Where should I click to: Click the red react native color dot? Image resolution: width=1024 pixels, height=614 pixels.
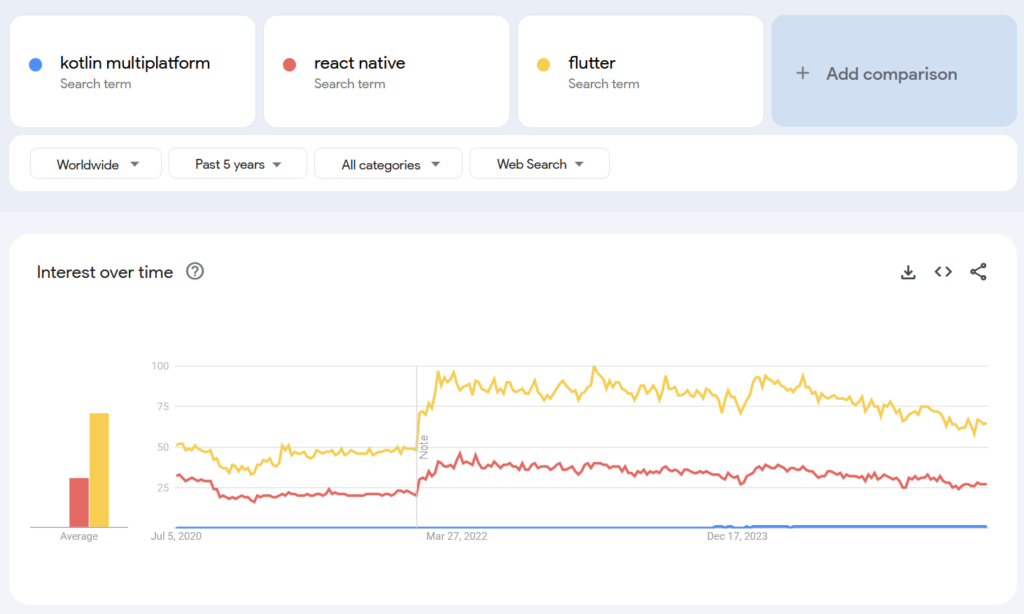pos(289,64)
